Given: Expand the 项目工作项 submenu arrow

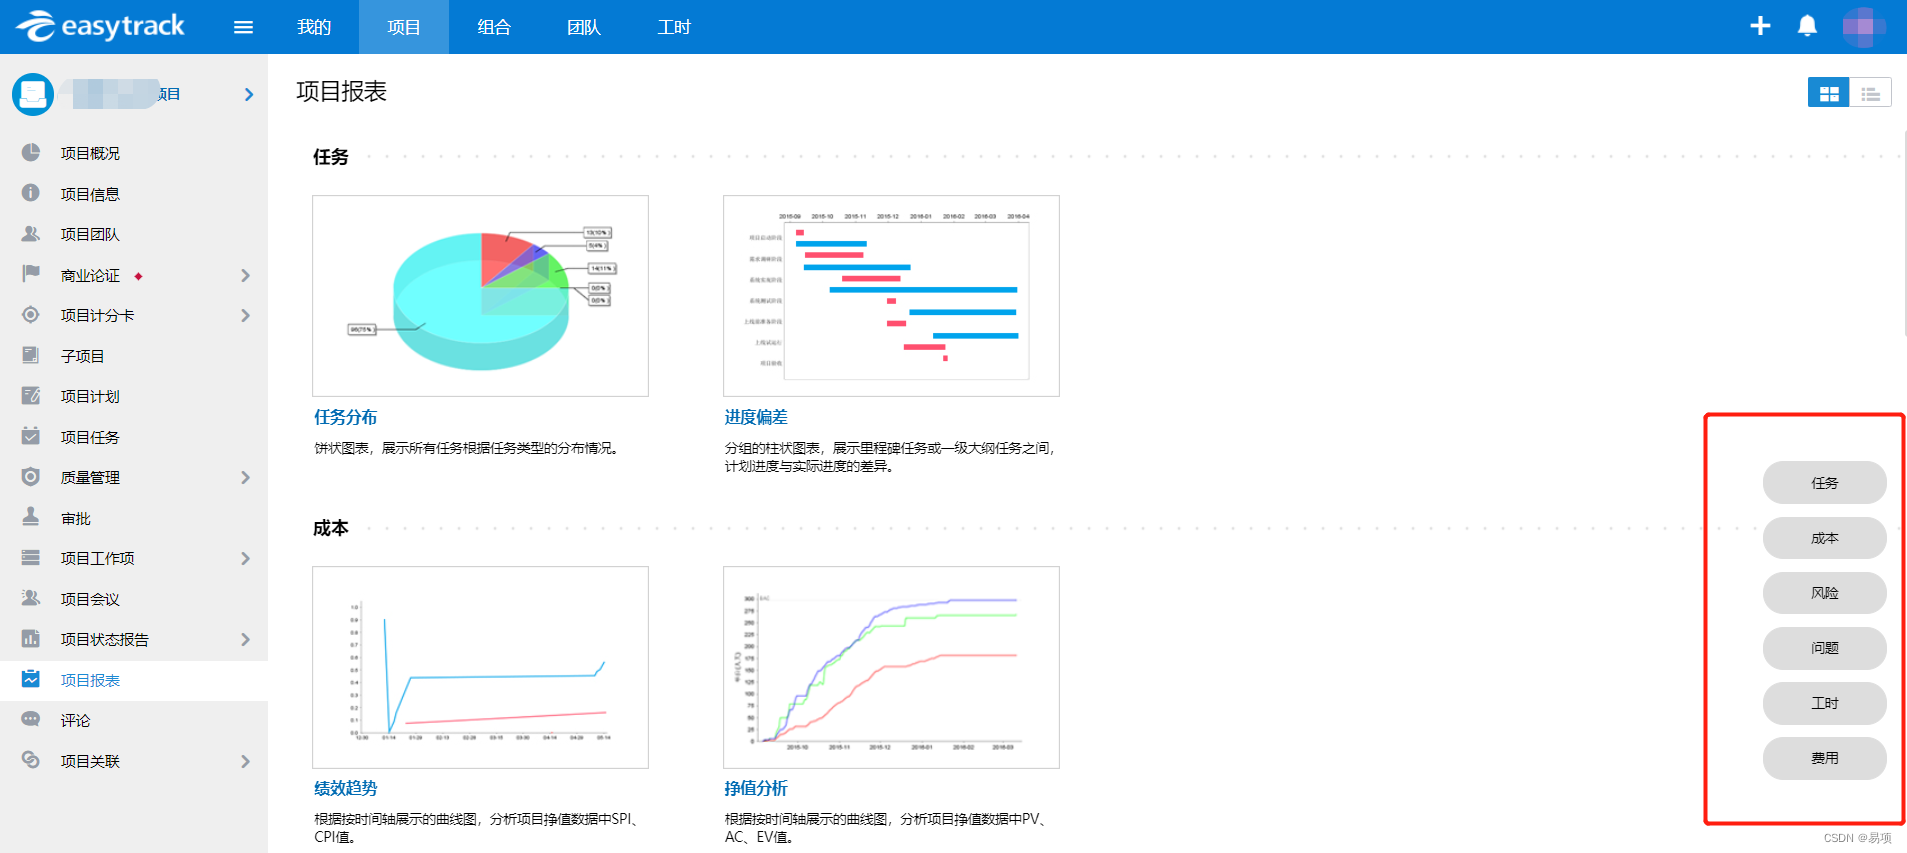Looking at the screenshot, I should (245, 558).
